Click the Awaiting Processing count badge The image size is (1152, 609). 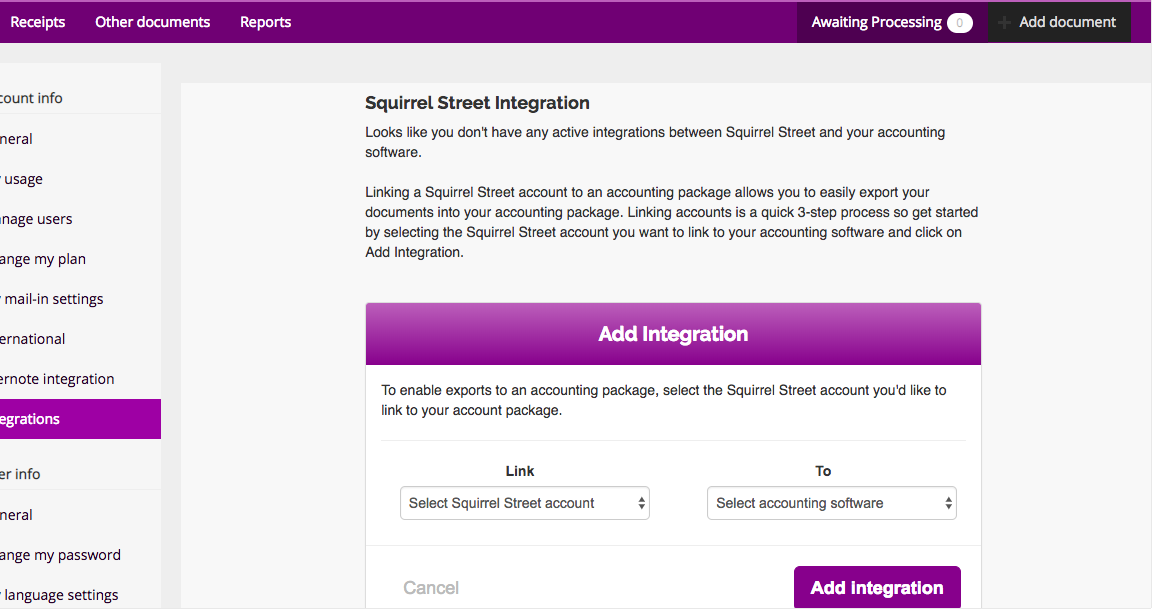(x=960, y=23)
